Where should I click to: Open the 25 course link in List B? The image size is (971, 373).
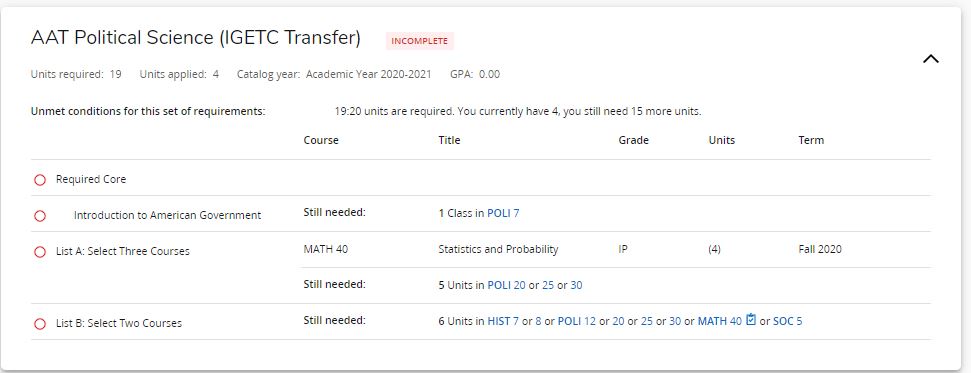tap(647, 321)
